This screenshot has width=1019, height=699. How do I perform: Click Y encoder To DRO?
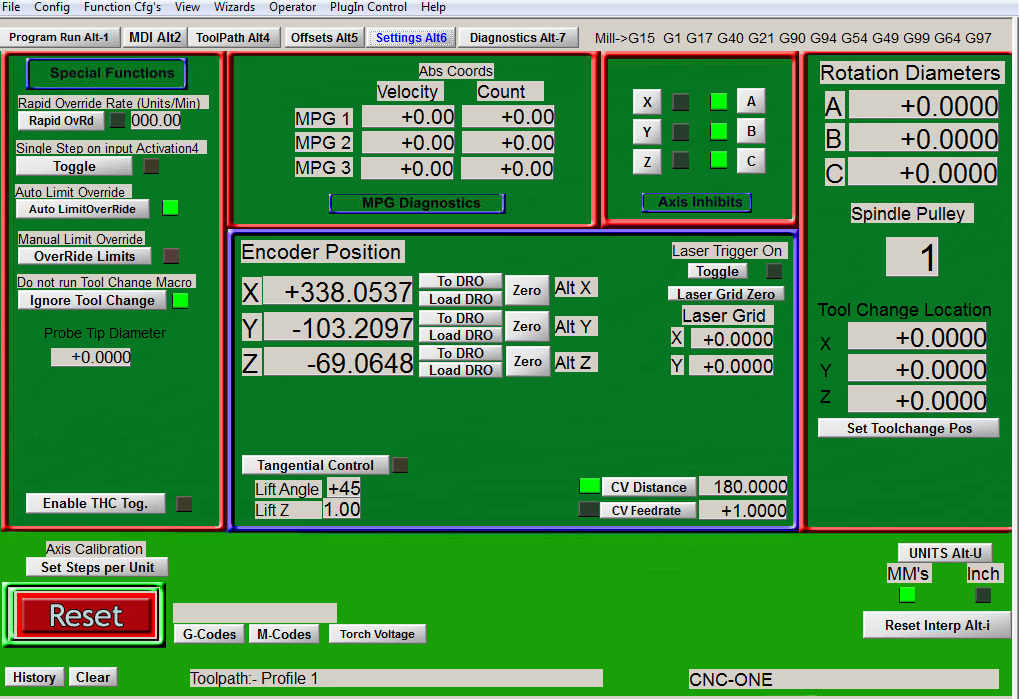(461, 318)
